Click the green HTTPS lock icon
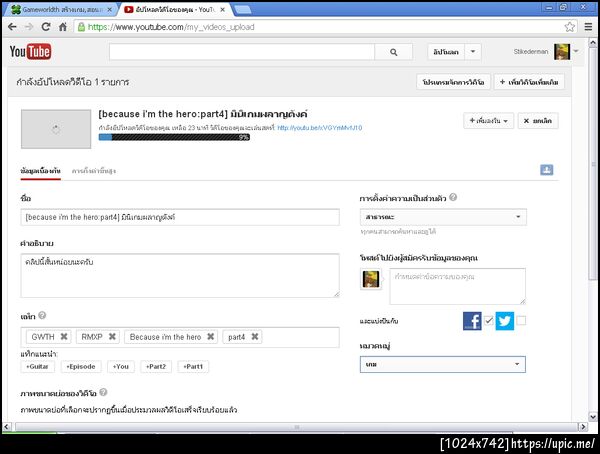 [x=81, y=27]
